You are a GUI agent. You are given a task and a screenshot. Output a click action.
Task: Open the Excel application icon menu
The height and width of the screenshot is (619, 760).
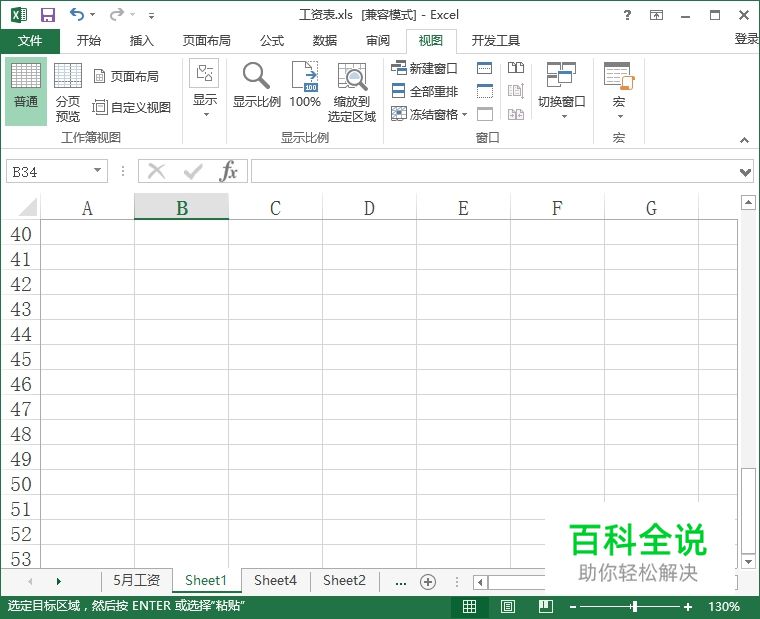19,15
